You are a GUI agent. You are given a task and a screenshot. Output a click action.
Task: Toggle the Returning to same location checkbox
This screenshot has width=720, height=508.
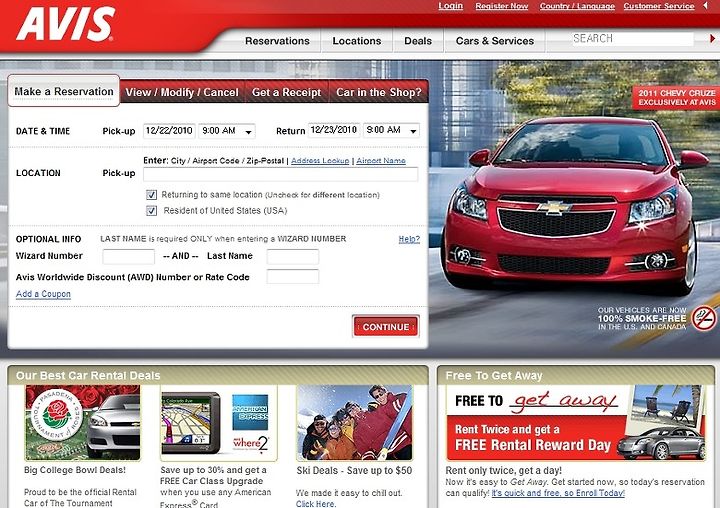click(152, 195)
